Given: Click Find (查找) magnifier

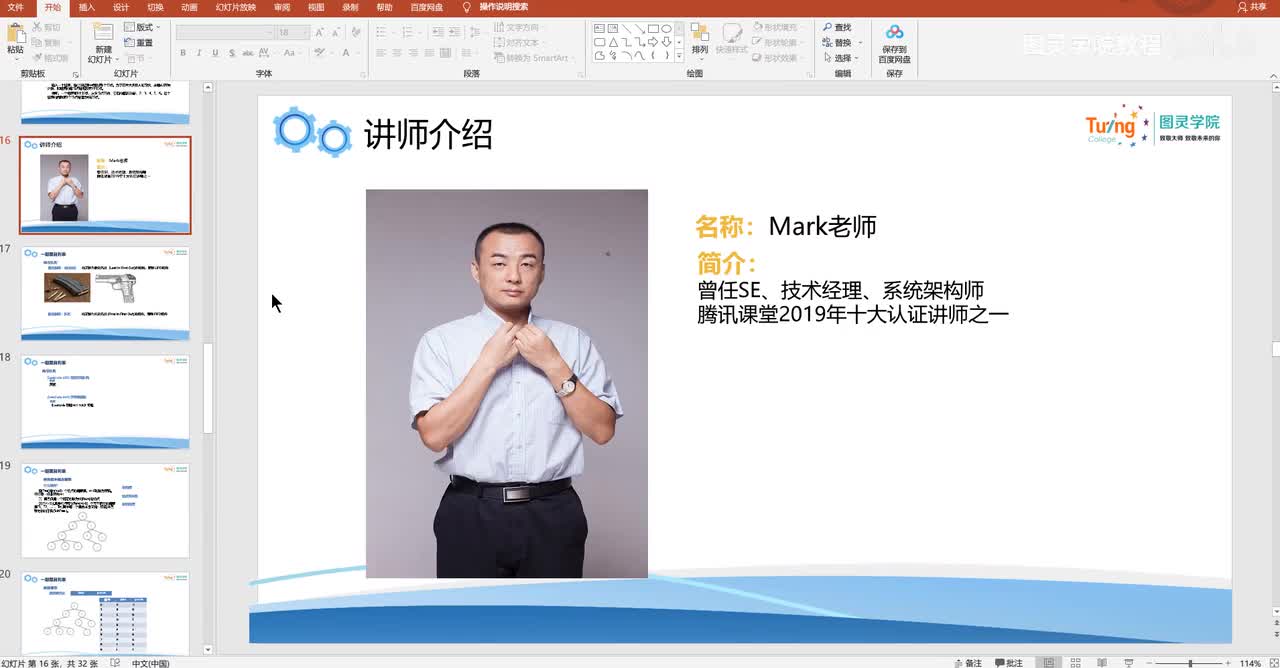Looking at the screenshot, I should click(x=837, y=27).
